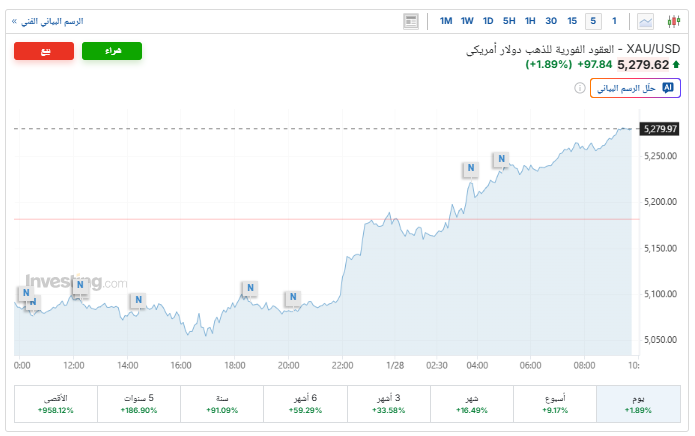Open the news marker near 20:00
Image resolution: width=695 pixels, height=436 pixels.
point(292,298)
